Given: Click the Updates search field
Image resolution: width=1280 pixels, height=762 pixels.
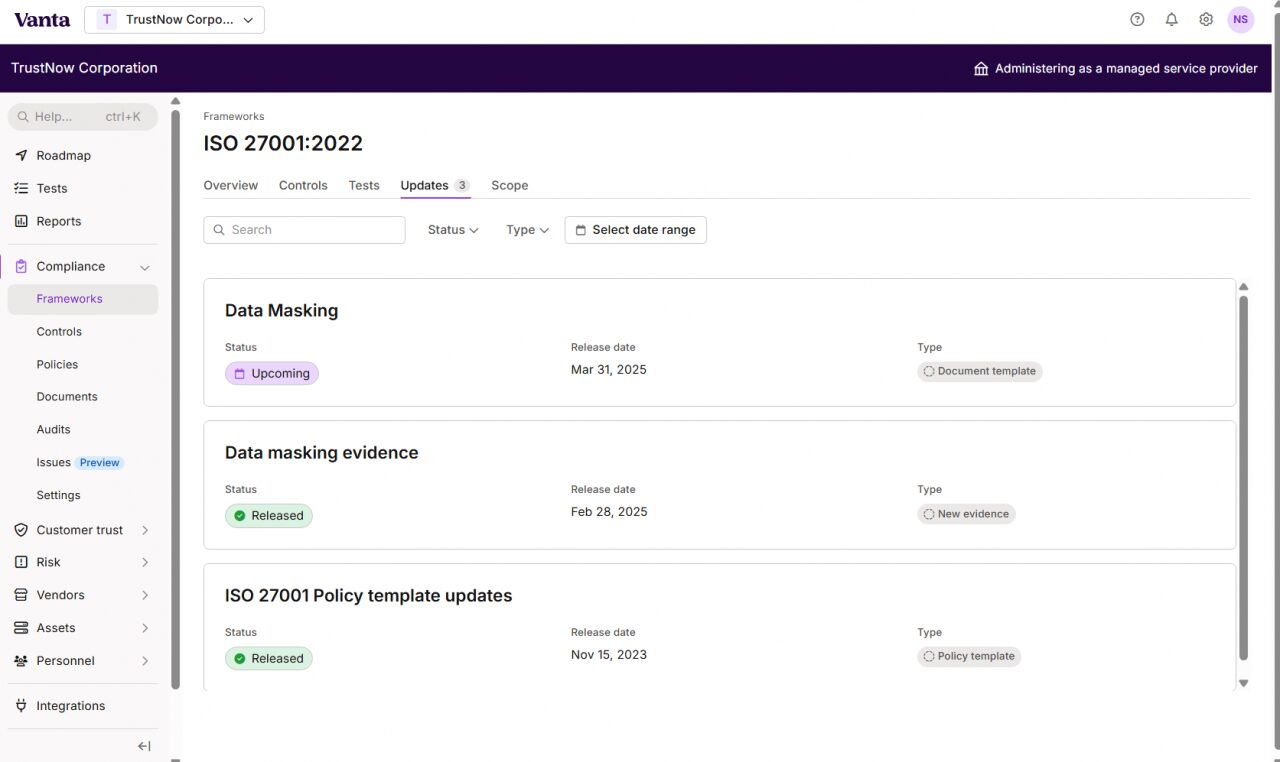Looking at the screenshot, I should click(304, 230).
